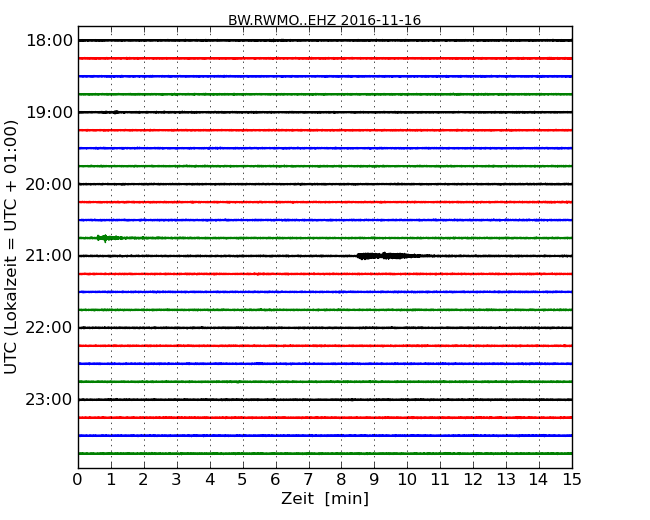Click the x-axis tick label 3

(x=177, y=480)
